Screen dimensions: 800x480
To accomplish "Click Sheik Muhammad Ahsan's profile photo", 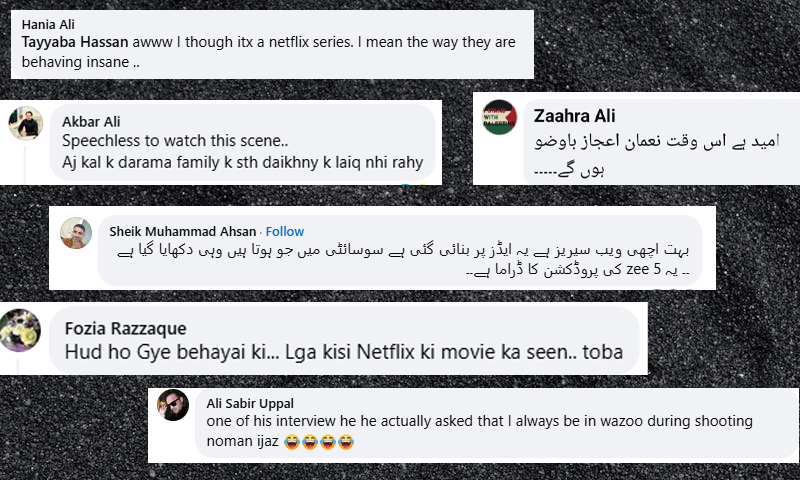I will tap(77, 232).
